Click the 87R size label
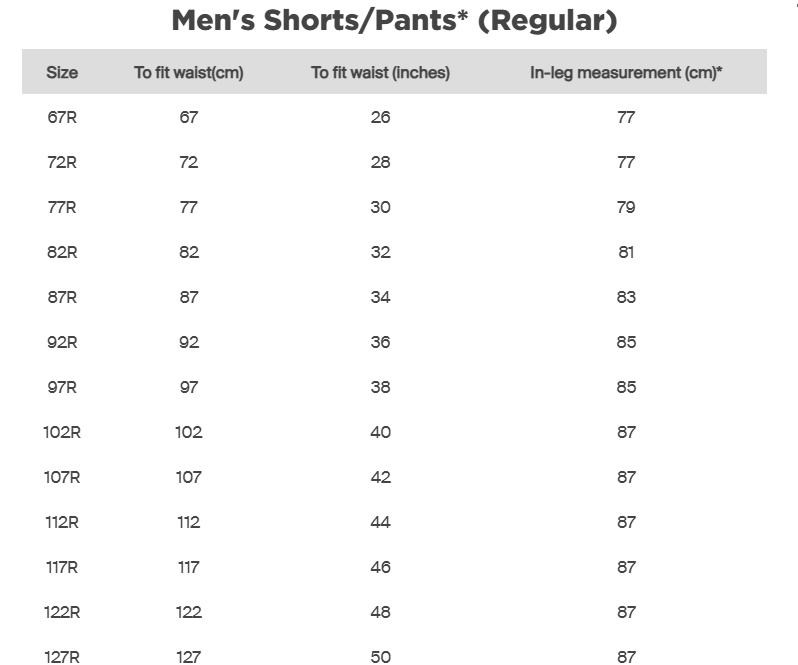Image resolution: width=798 pixels, height=665 pixels. [62, 297]
